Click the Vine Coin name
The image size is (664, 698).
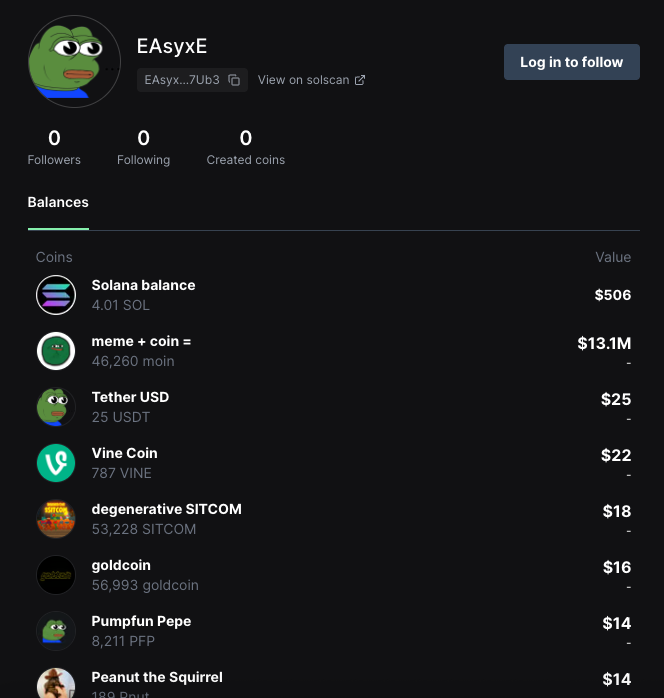point(124,453)
